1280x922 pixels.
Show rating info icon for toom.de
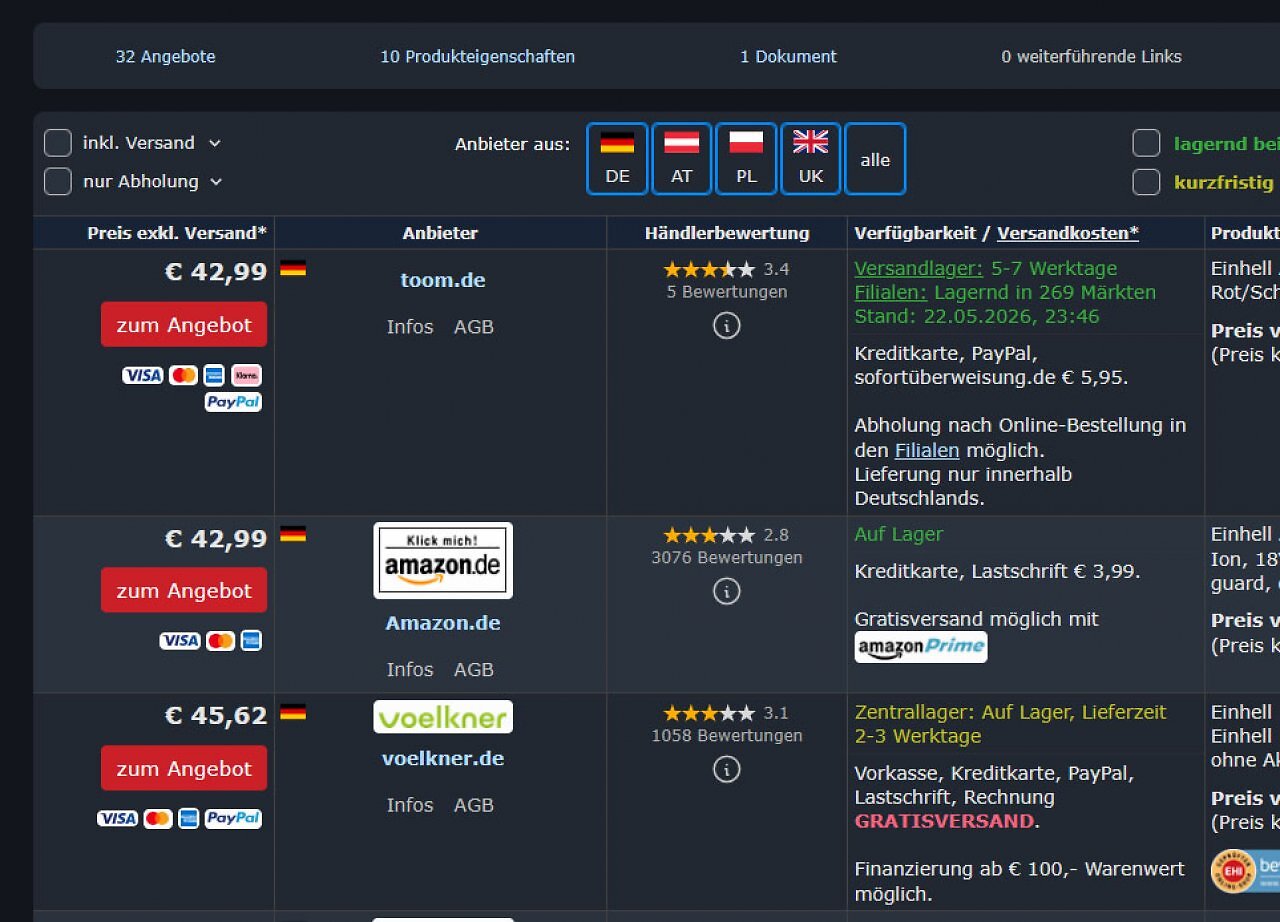[727, 325]
